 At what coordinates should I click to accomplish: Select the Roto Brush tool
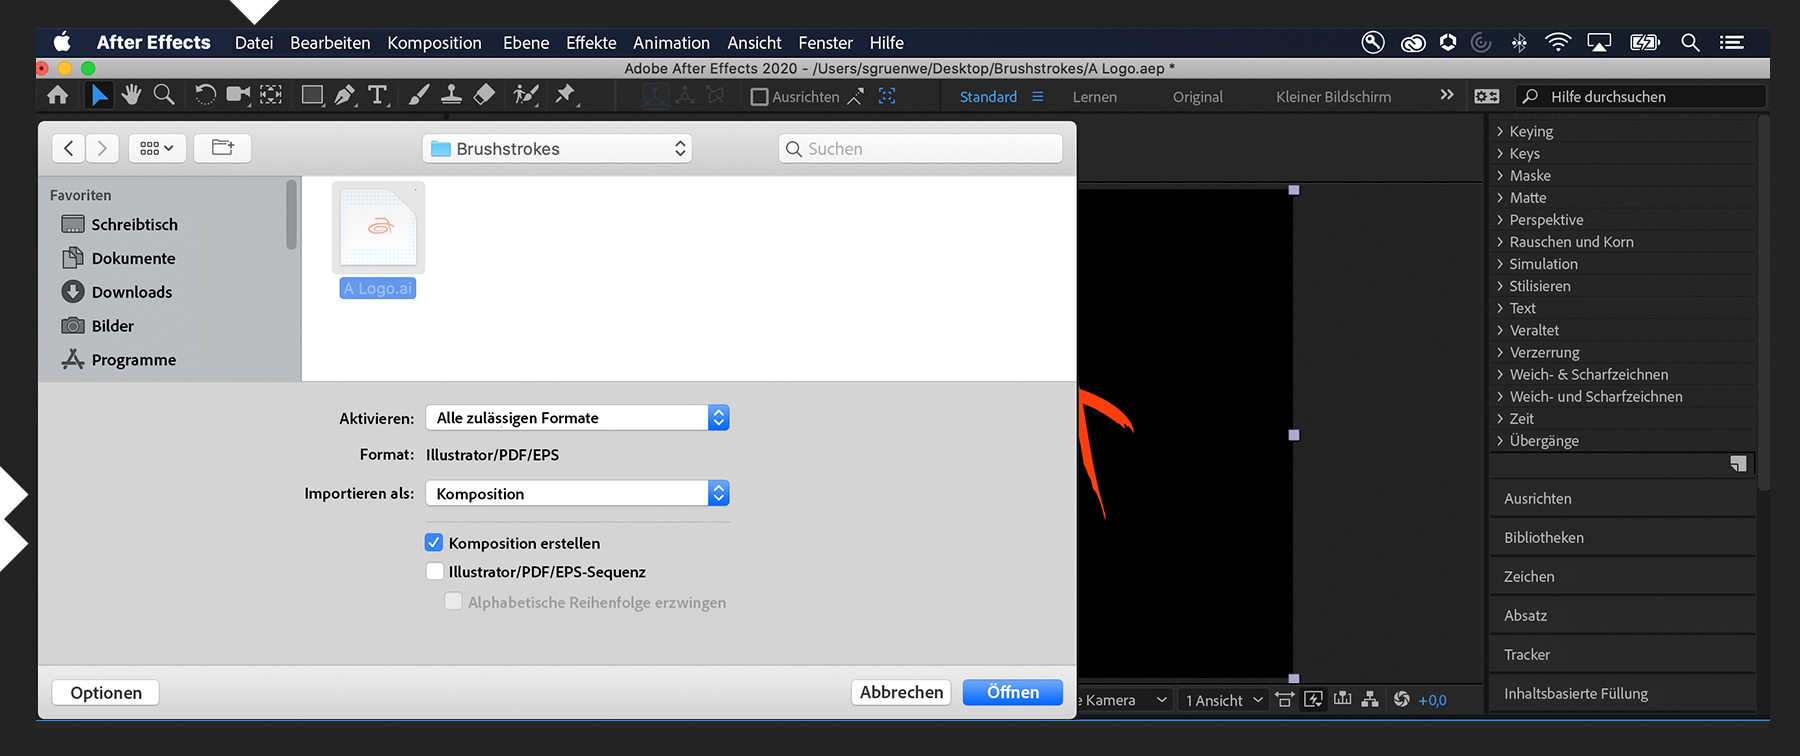pos(526,95)
